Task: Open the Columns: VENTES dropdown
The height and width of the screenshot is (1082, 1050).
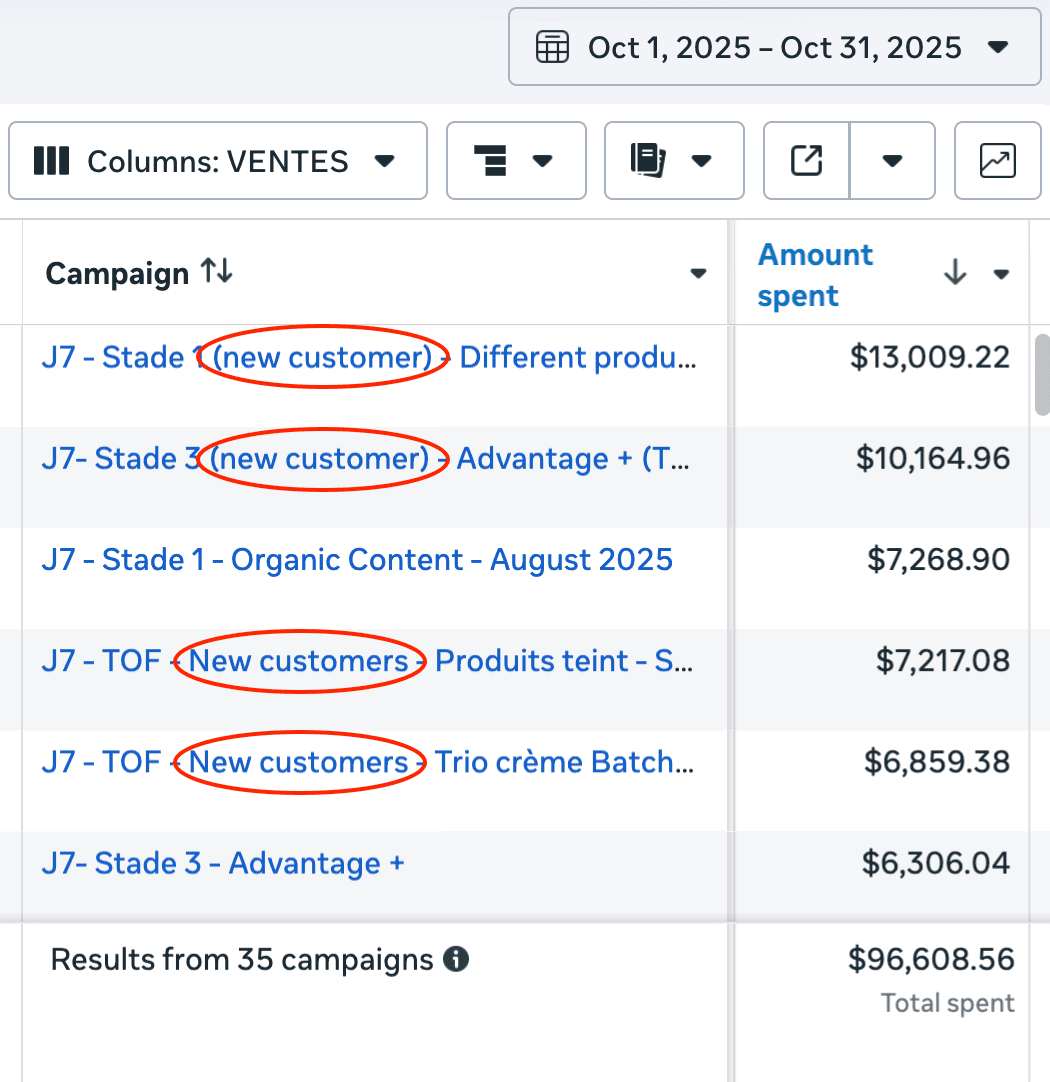Action: (217, 161)
